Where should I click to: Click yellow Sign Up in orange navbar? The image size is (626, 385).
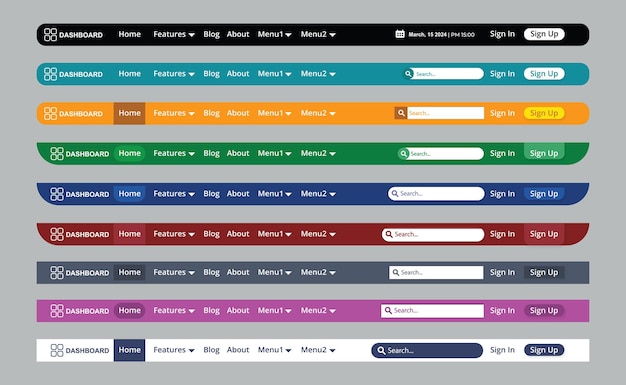click(544, 113)
